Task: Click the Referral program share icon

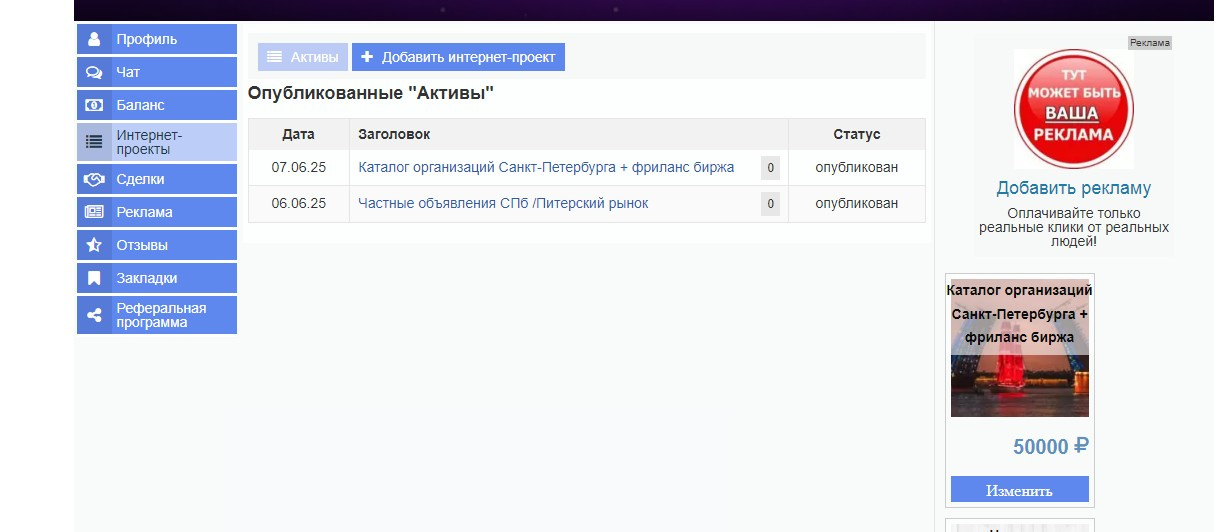Action: click(94, 316)
